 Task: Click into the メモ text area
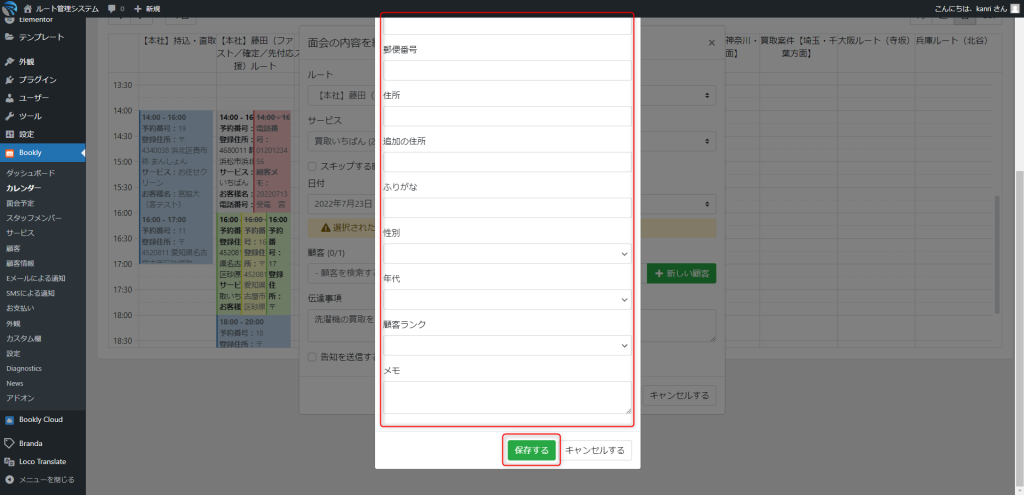click(x=507, y=397)
